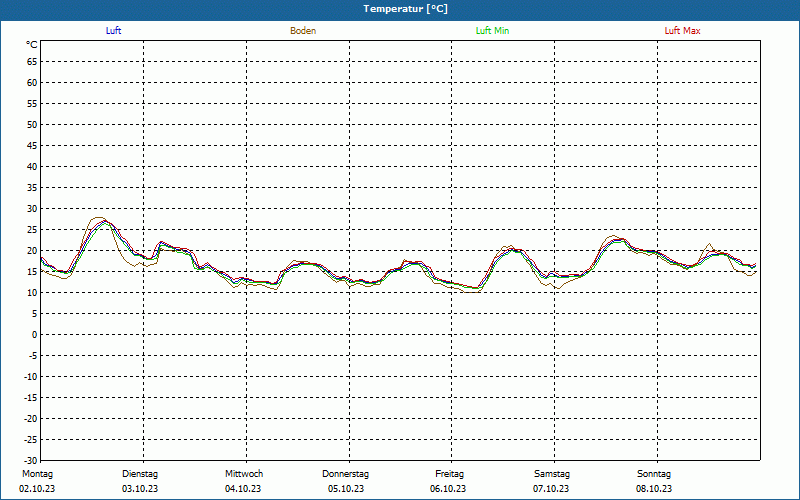Click the 06.10.23 date label
Viewport: 800px width, 500px height.
pyautogui.click(x=448, y=489)
